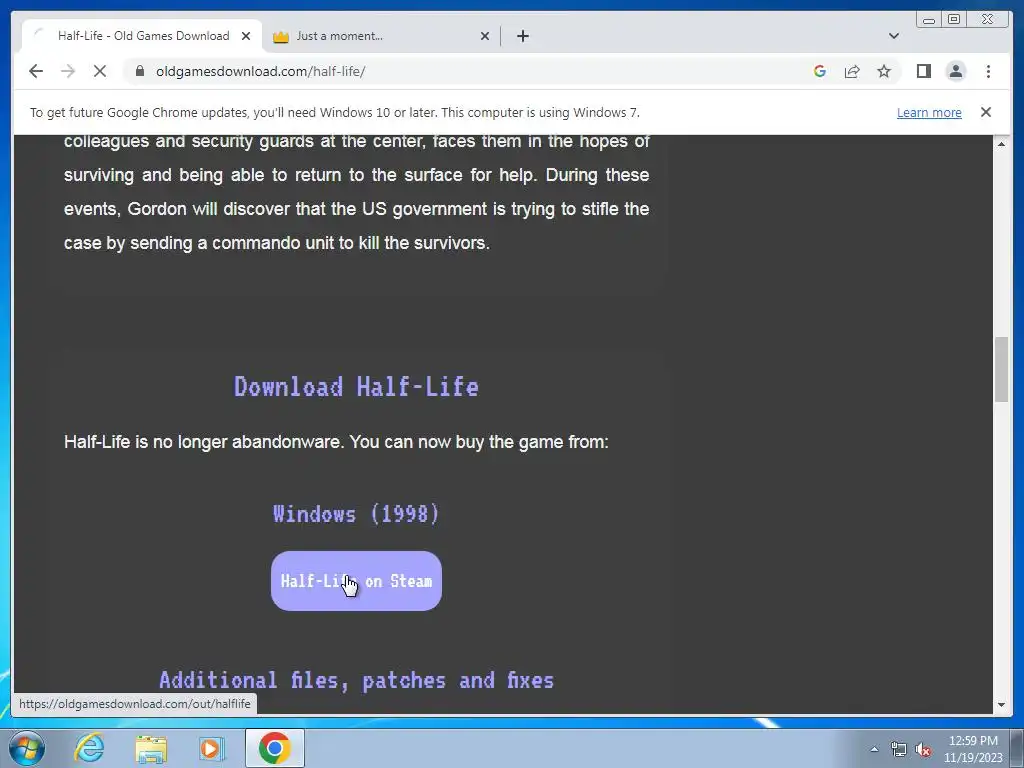The width and height of the screenshot is (1024, 768).
Task: Select the Half-Life - Old Games Download tab
Action: [x=142, y=36]
